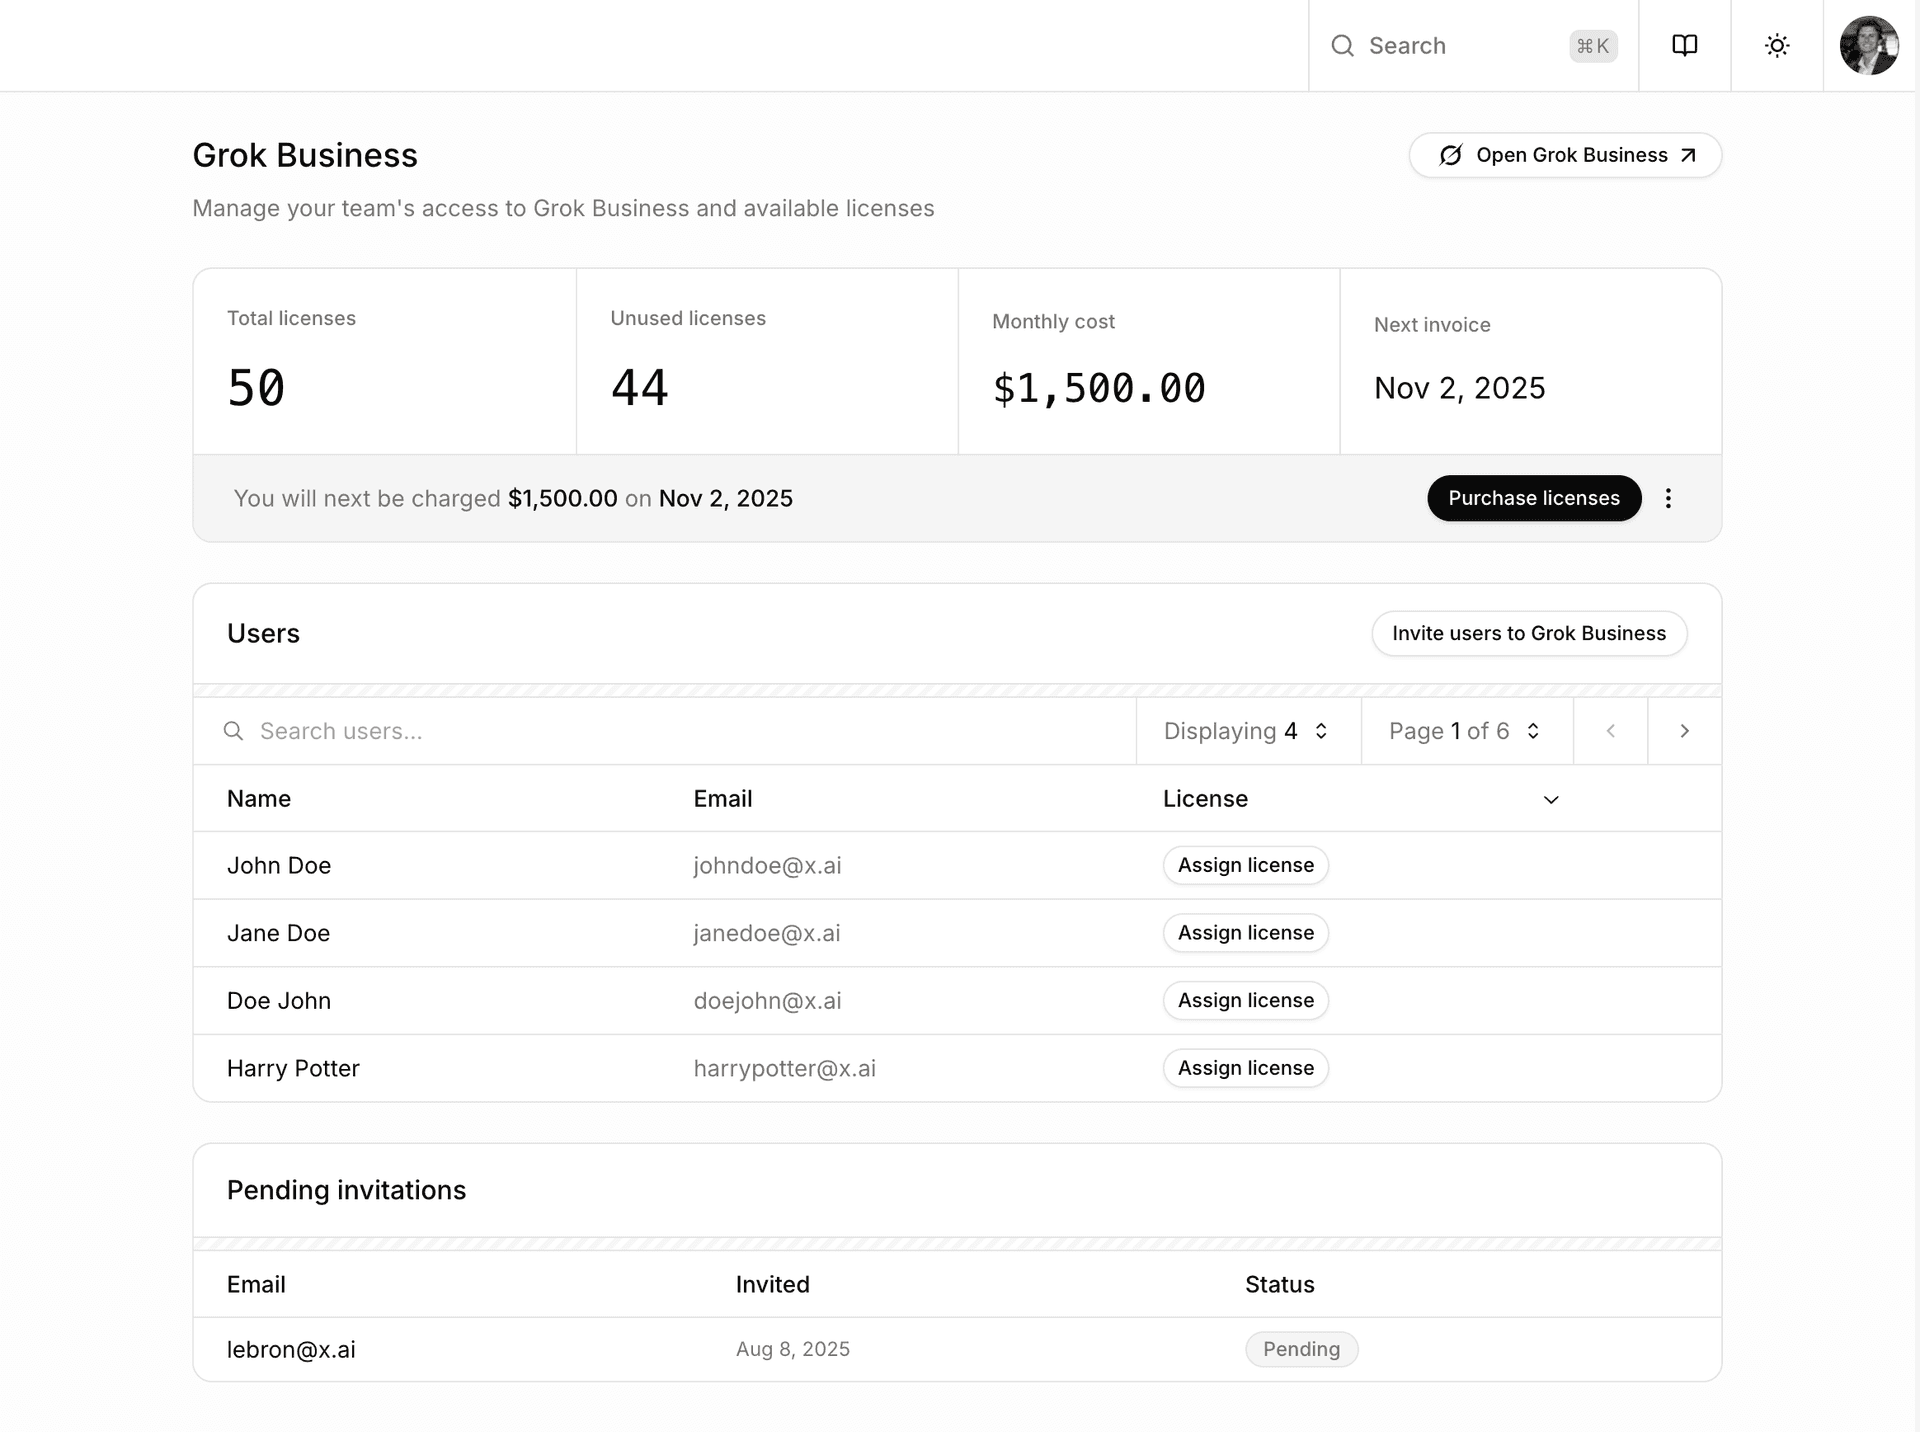Click the License column header
Image resolution: width=1920 pixels, height=1432 pixels.
(1205, 799)
